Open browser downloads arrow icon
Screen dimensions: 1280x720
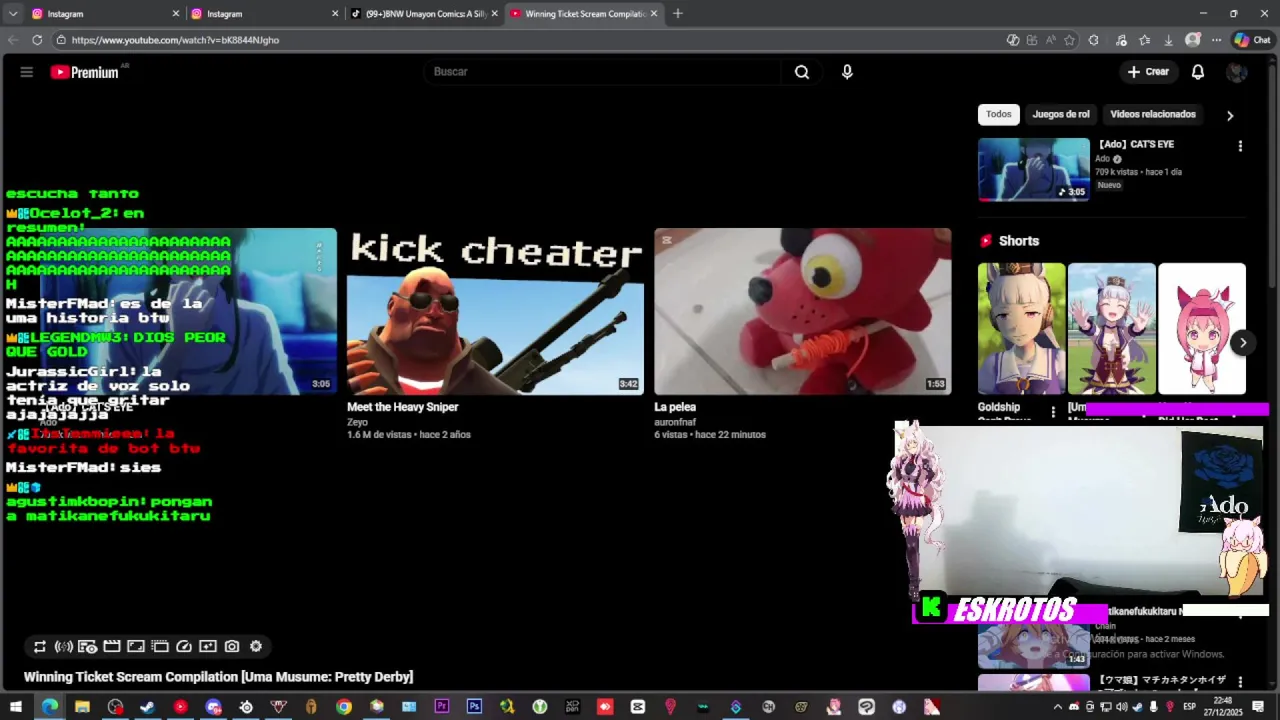pos(1168,40)
